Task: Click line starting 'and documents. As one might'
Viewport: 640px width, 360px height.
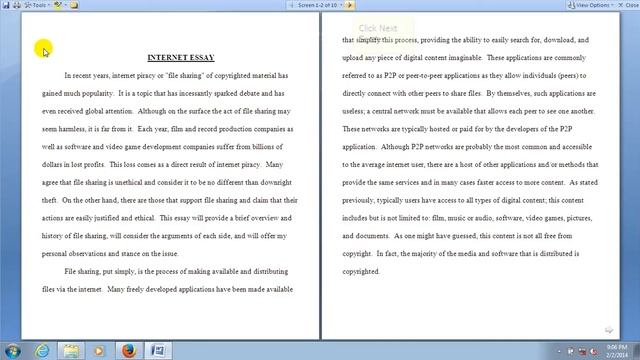Action: pos(457,236)
